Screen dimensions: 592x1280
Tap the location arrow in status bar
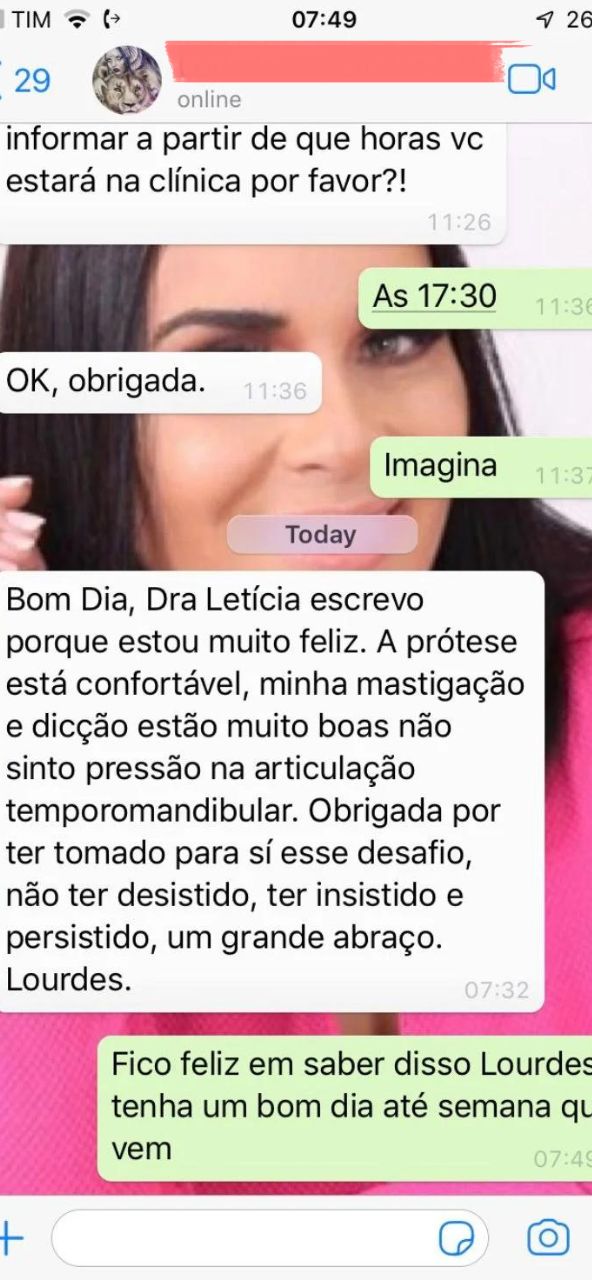click(x=545, y=19)
